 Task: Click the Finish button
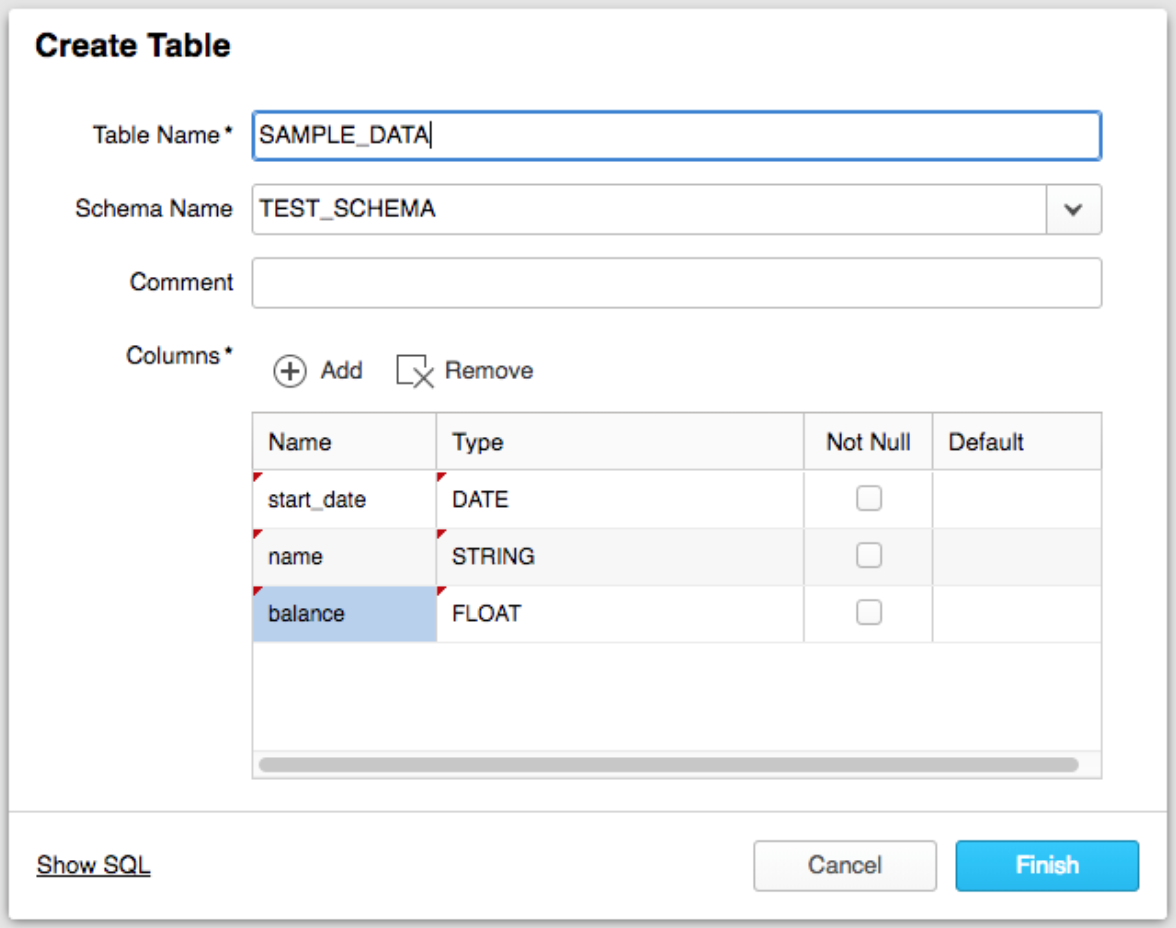click(1046, 865)
